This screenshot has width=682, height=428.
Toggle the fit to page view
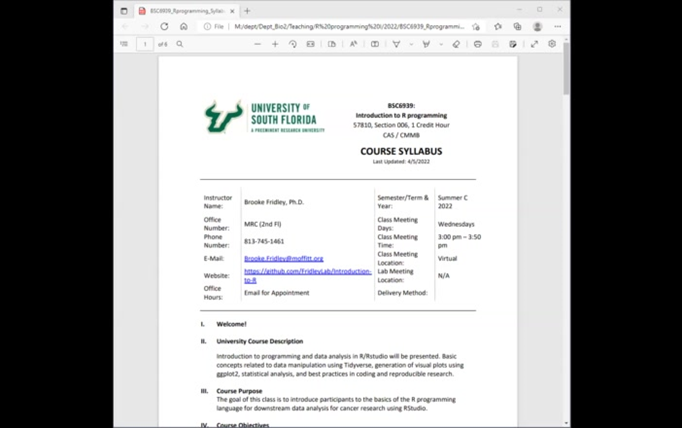point(311,44)
